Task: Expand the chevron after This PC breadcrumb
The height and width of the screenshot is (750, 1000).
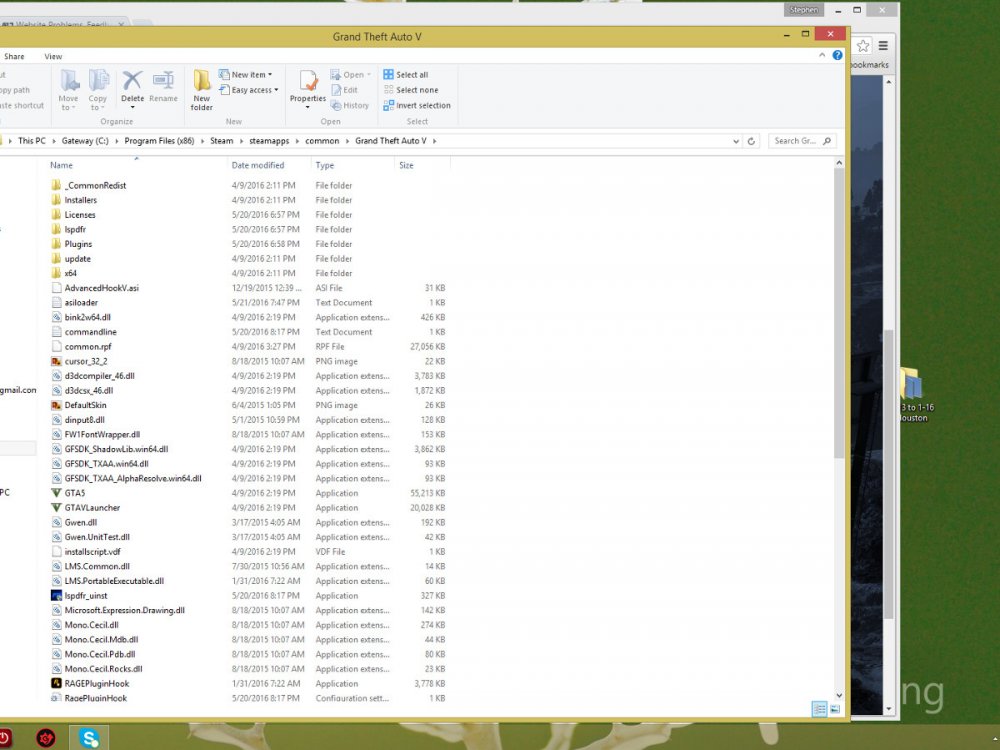Action: (54, 141)
